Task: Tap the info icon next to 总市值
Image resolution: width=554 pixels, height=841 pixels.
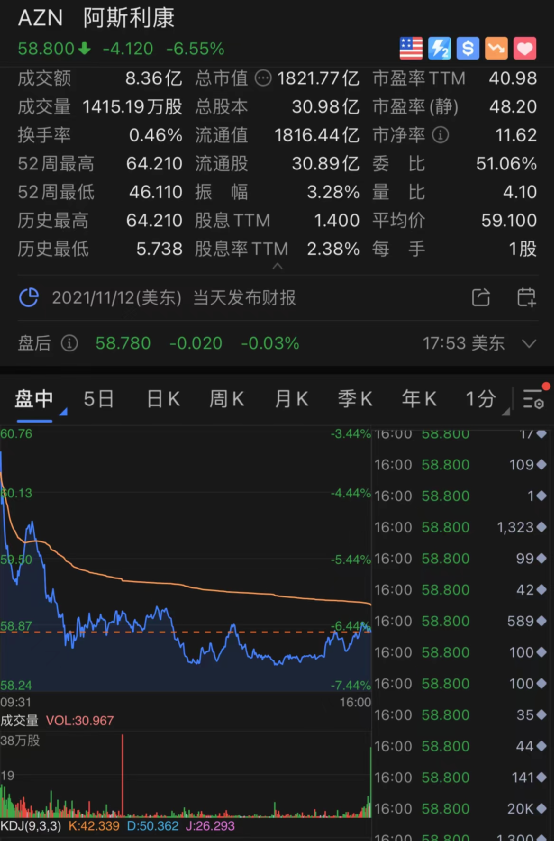Action: coord(263,78)
